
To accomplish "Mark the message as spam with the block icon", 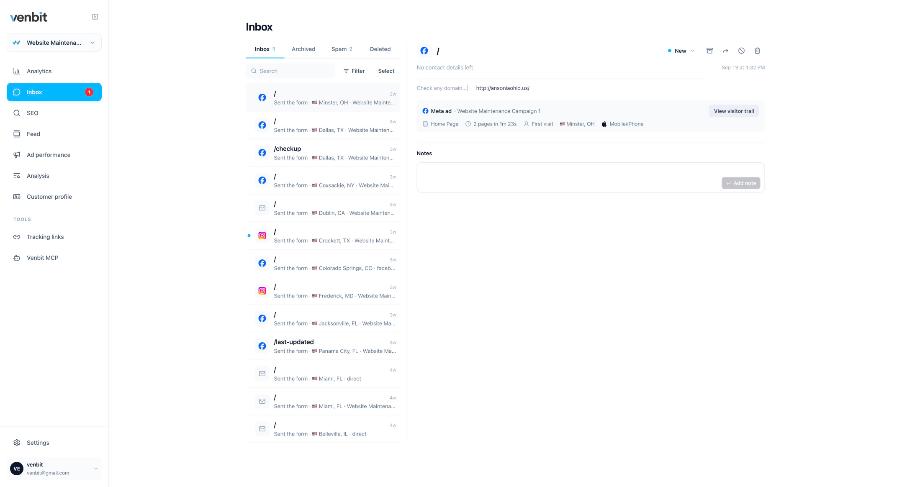I will point(742,51).
